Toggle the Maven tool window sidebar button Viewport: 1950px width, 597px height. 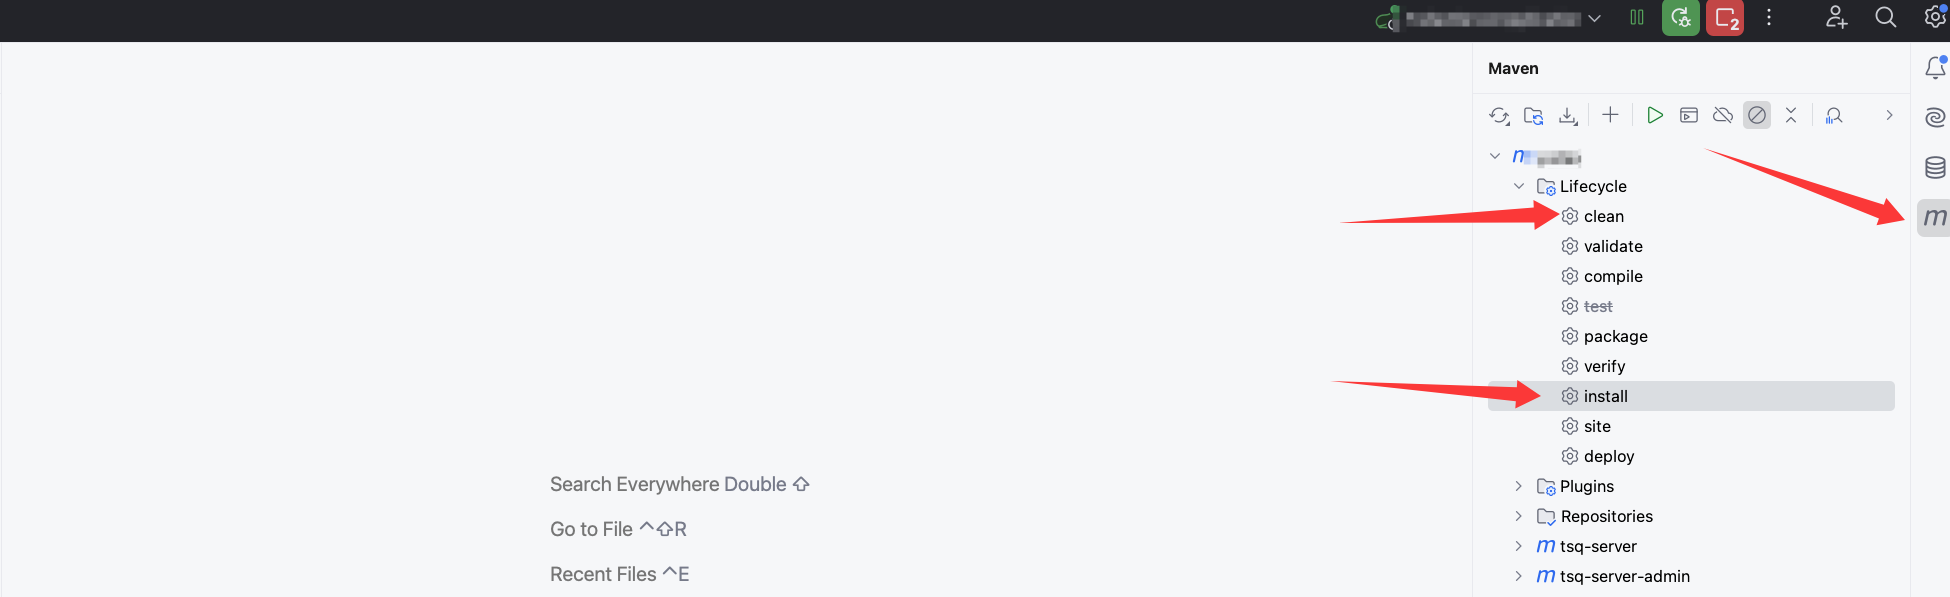1935,217
